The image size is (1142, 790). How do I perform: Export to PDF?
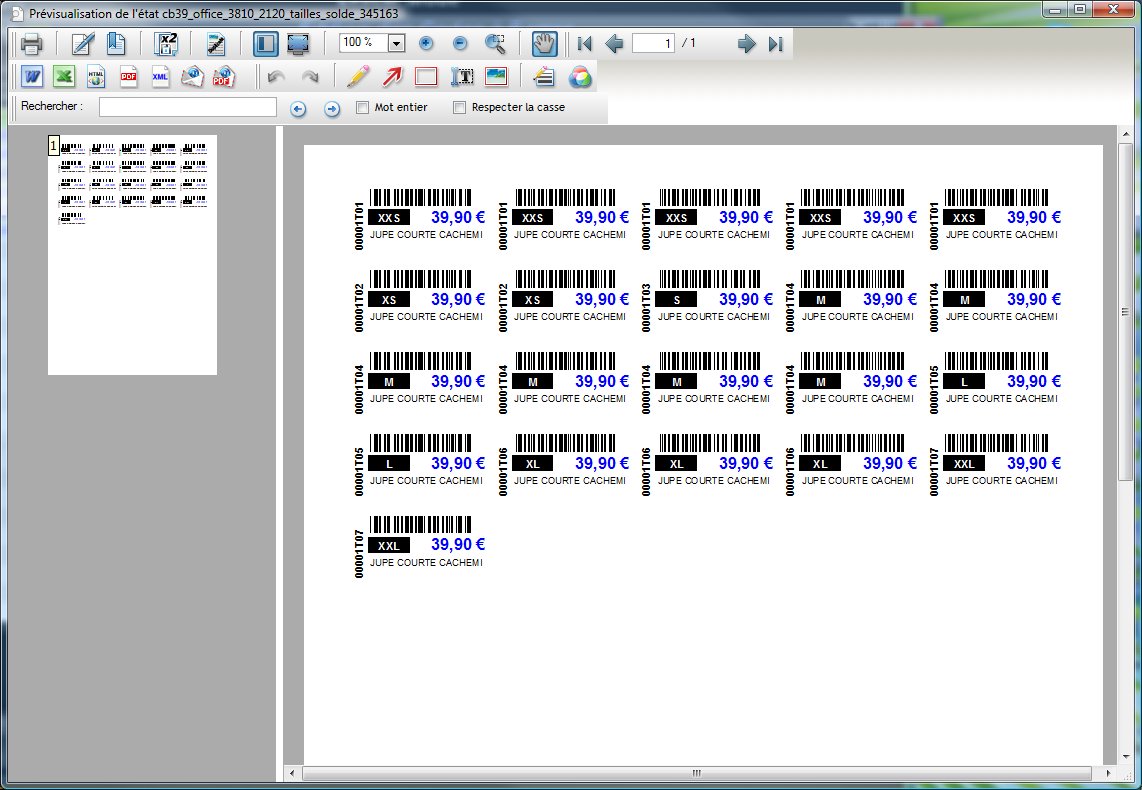[x=128, y=76]
